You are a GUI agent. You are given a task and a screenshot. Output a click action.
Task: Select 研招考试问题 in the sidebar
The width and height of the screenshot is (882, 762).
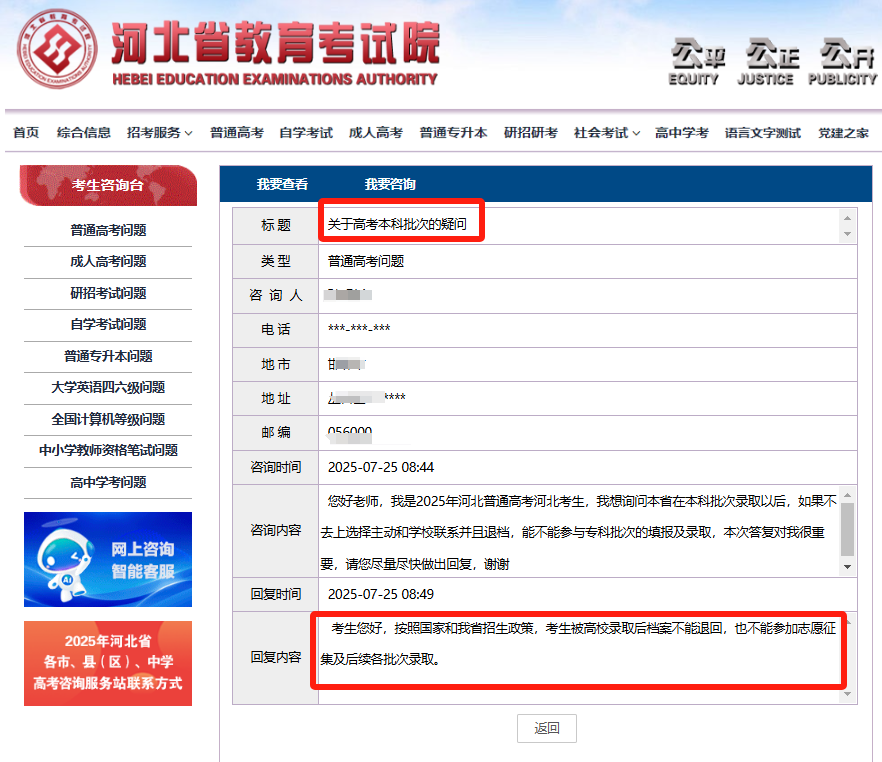(x=108, y=293)
